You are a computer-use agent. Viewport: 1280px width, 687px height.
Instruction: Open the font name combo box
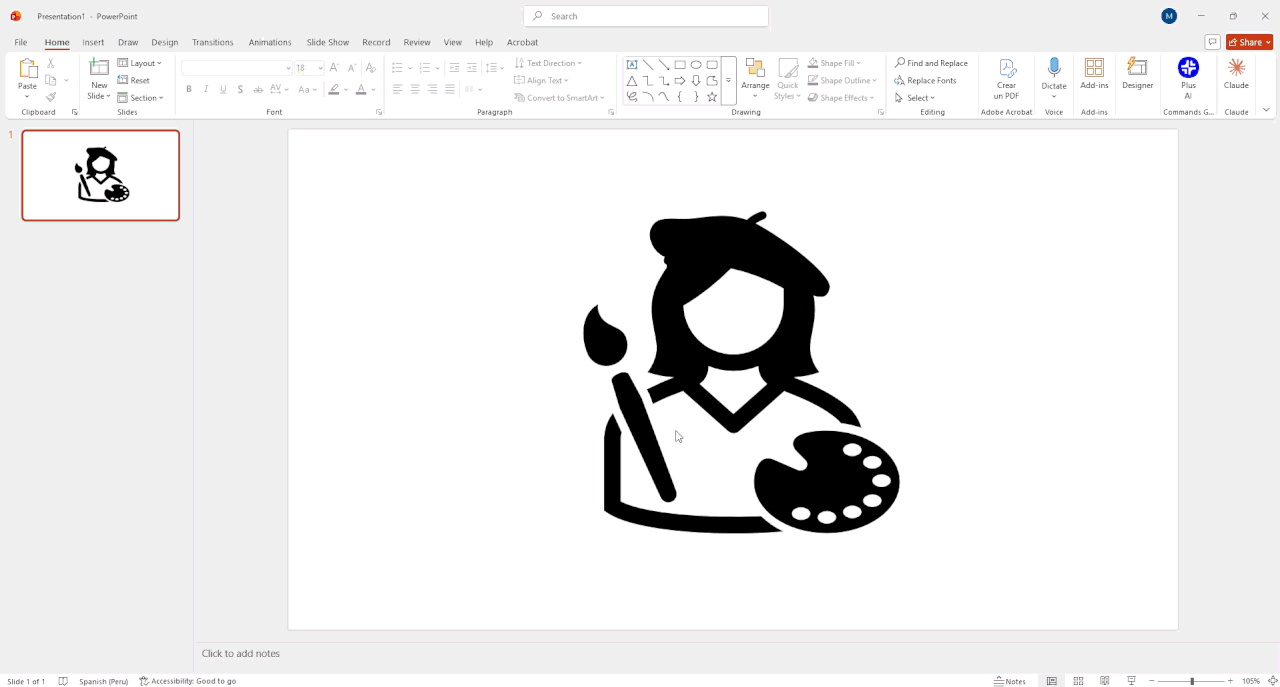pos(237,68)
